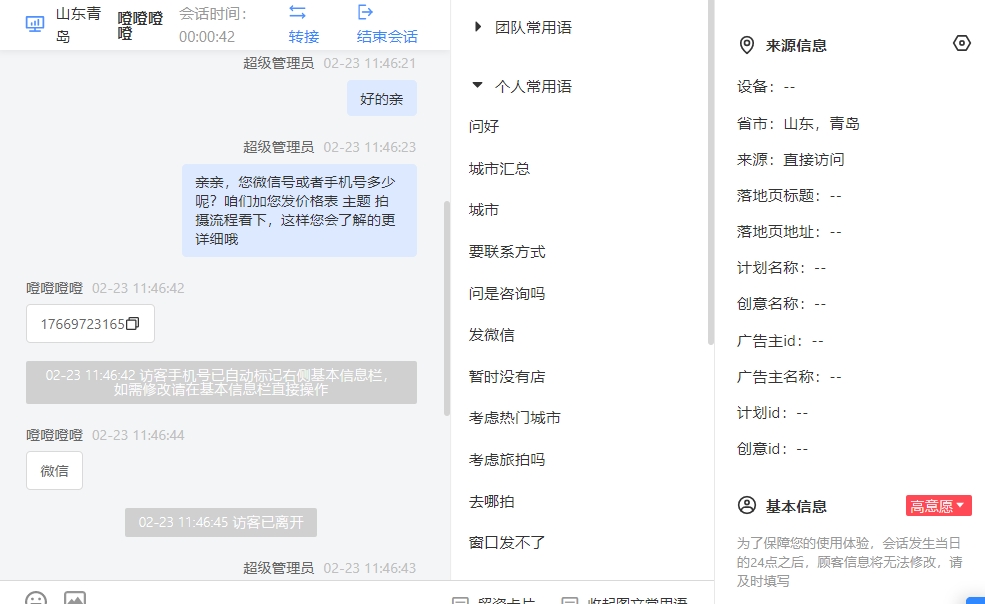Viewport: 985px width, 604px height.
Task: Click the 落地页标题 info row
Action: (x=789, y=195)
